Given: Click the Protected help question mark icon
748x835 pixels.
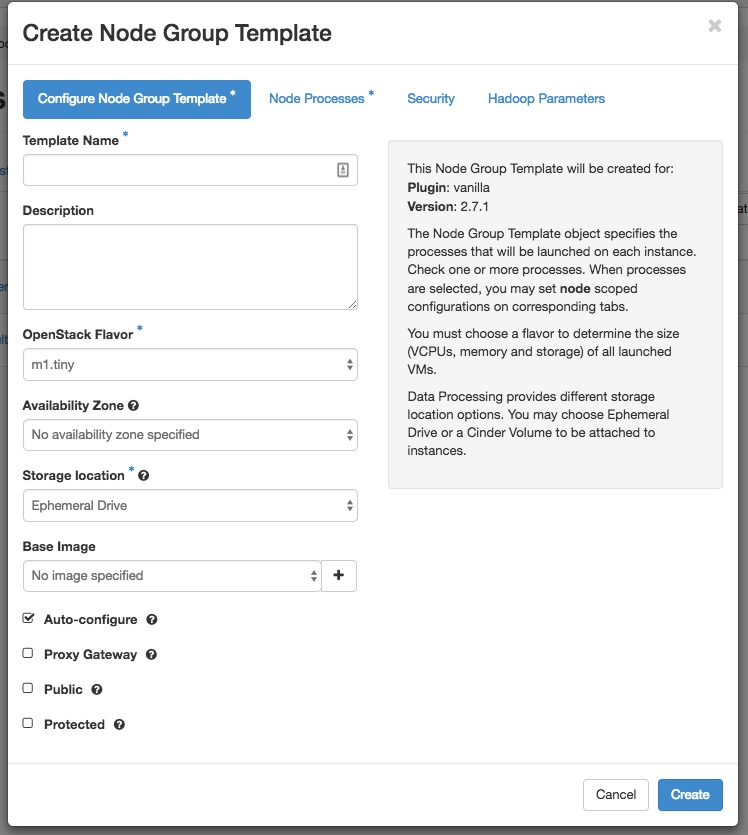Looking at the screenshot, I should tap(119, 725).
